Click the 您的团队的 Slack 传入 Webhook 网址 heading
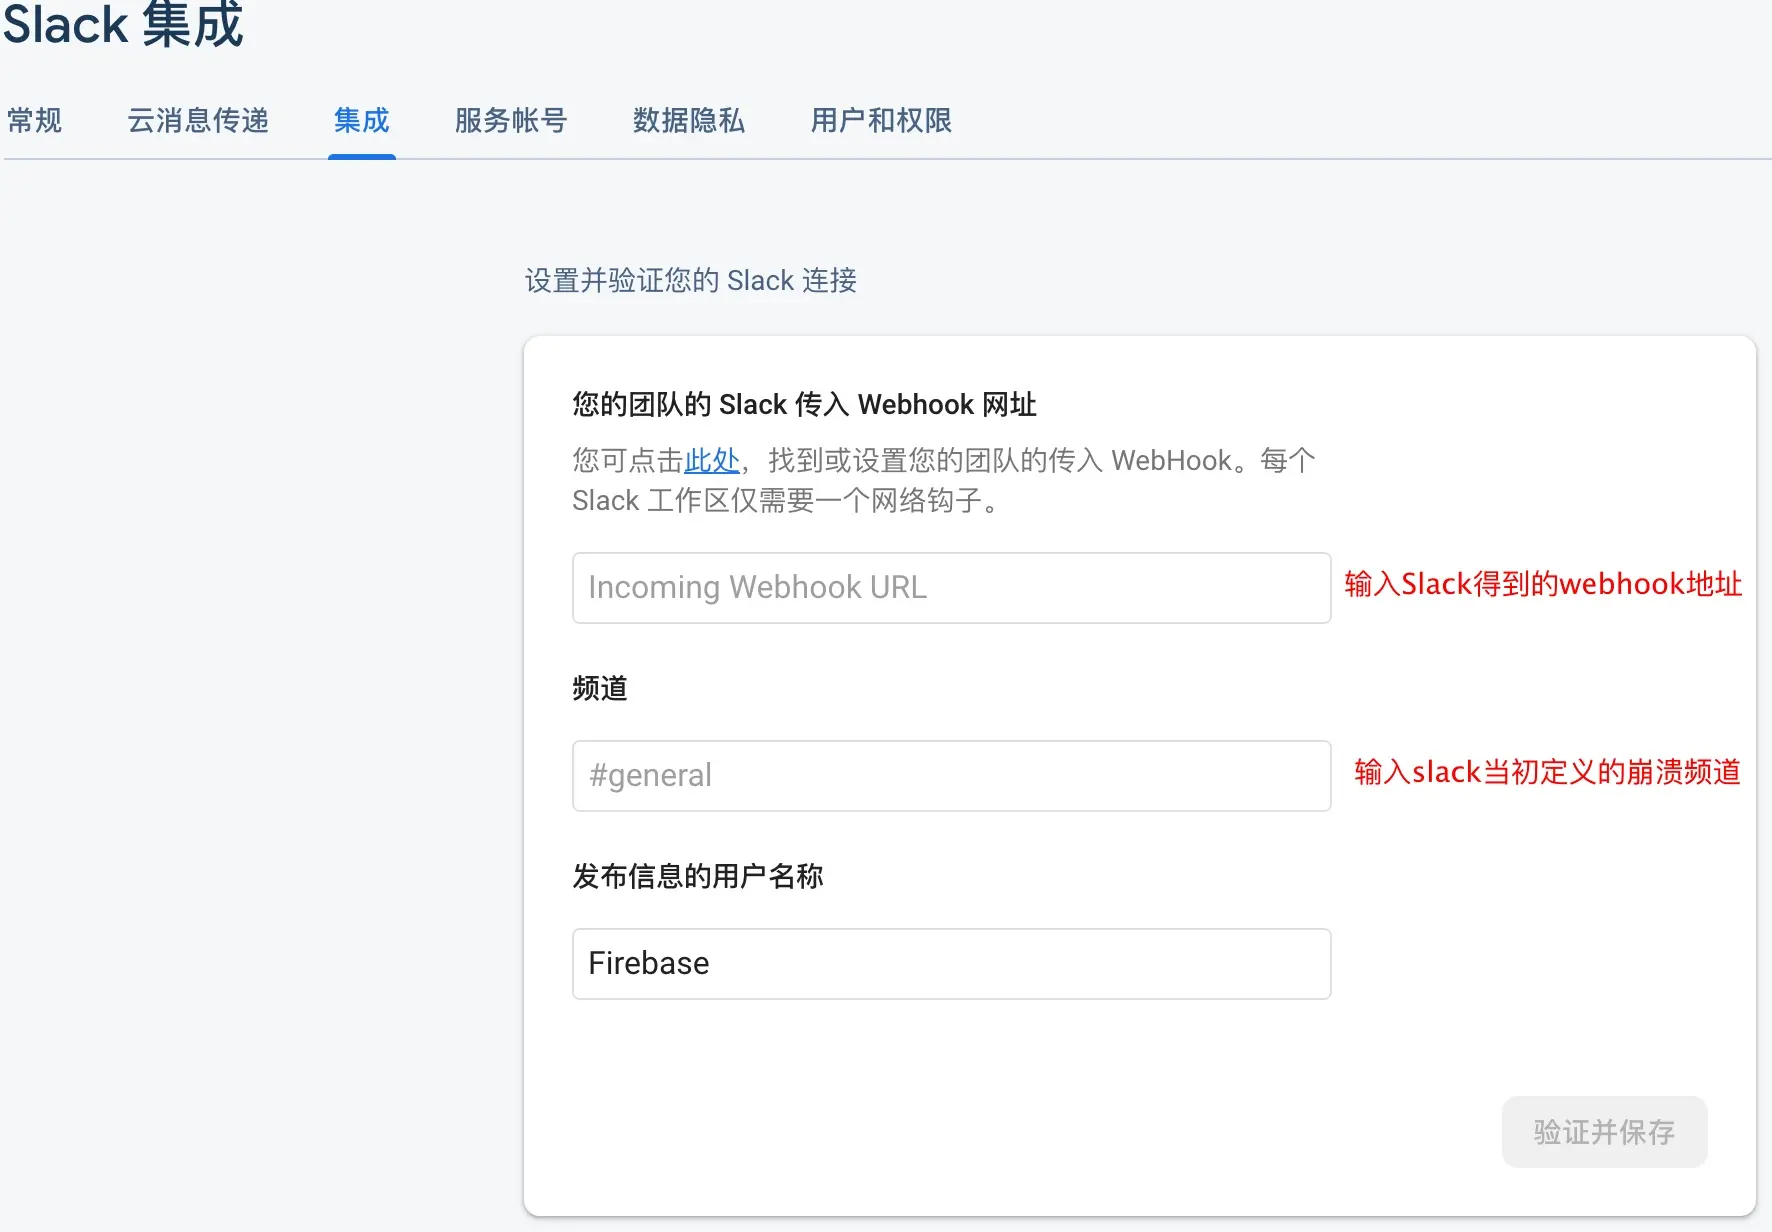The height and width of the screenshot is (1232, 1772). pos(804,405)
